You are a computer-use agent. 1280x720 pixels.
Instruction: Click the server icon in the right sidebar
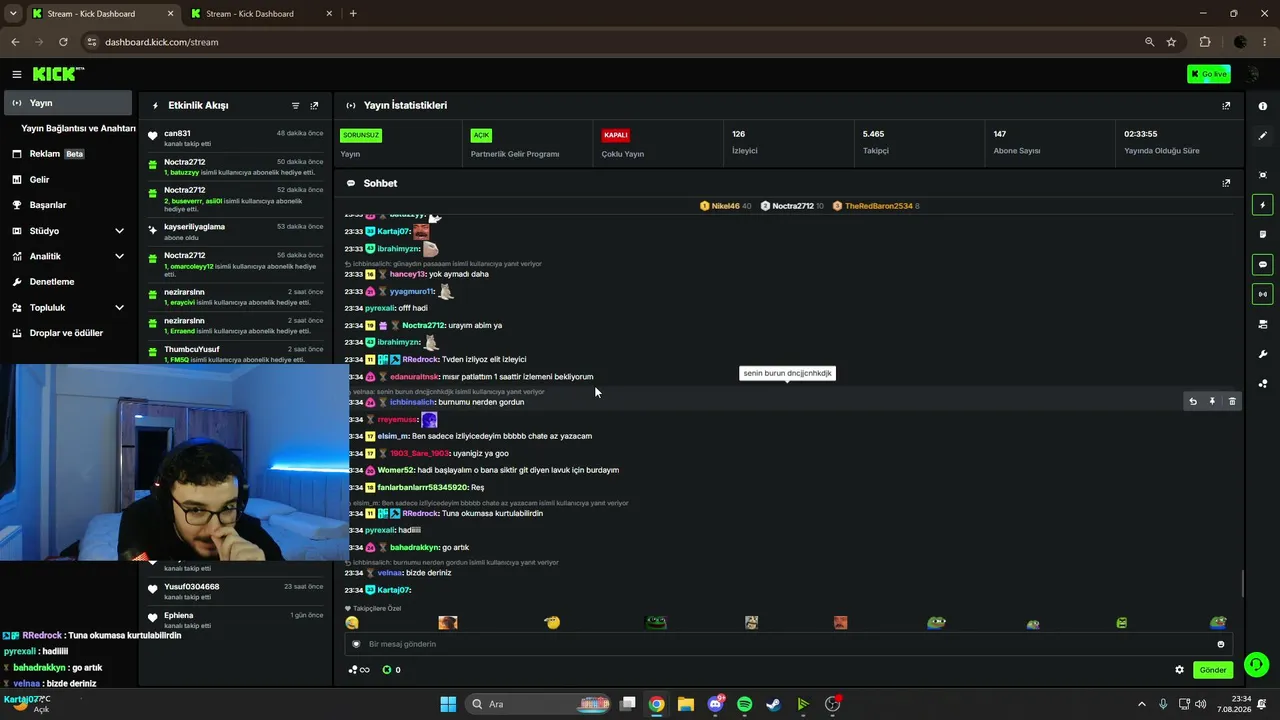(x=1263, y=324)
